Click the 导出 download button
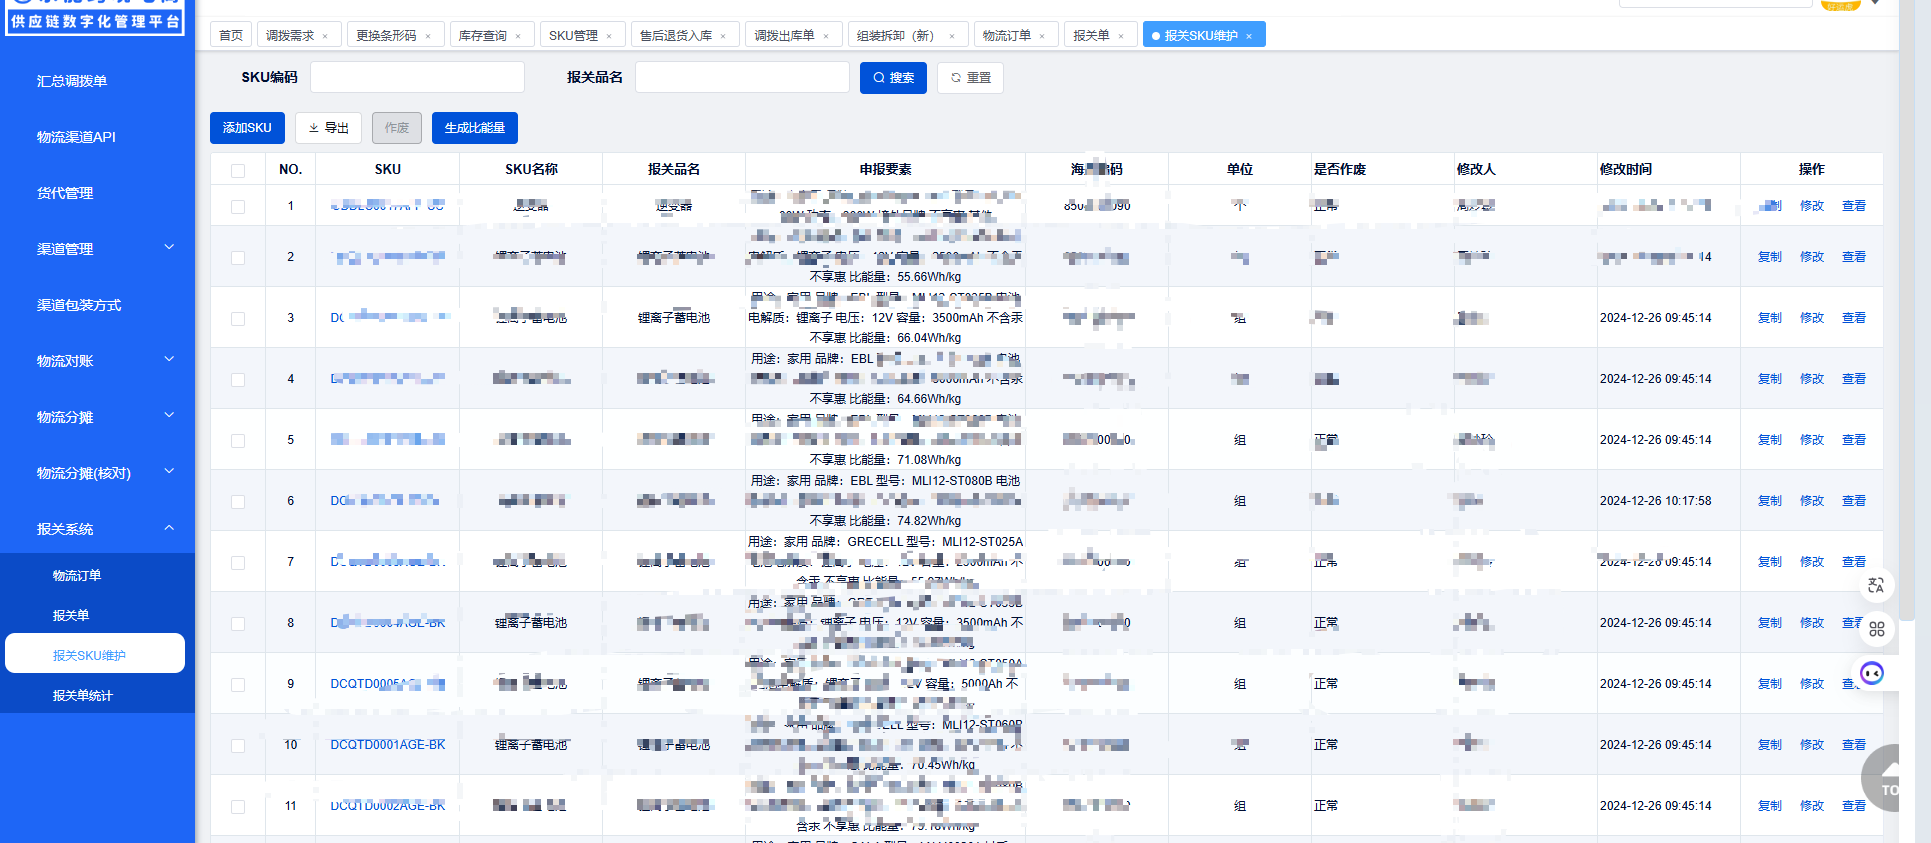1931x843 pixels. tap(328, 128)
